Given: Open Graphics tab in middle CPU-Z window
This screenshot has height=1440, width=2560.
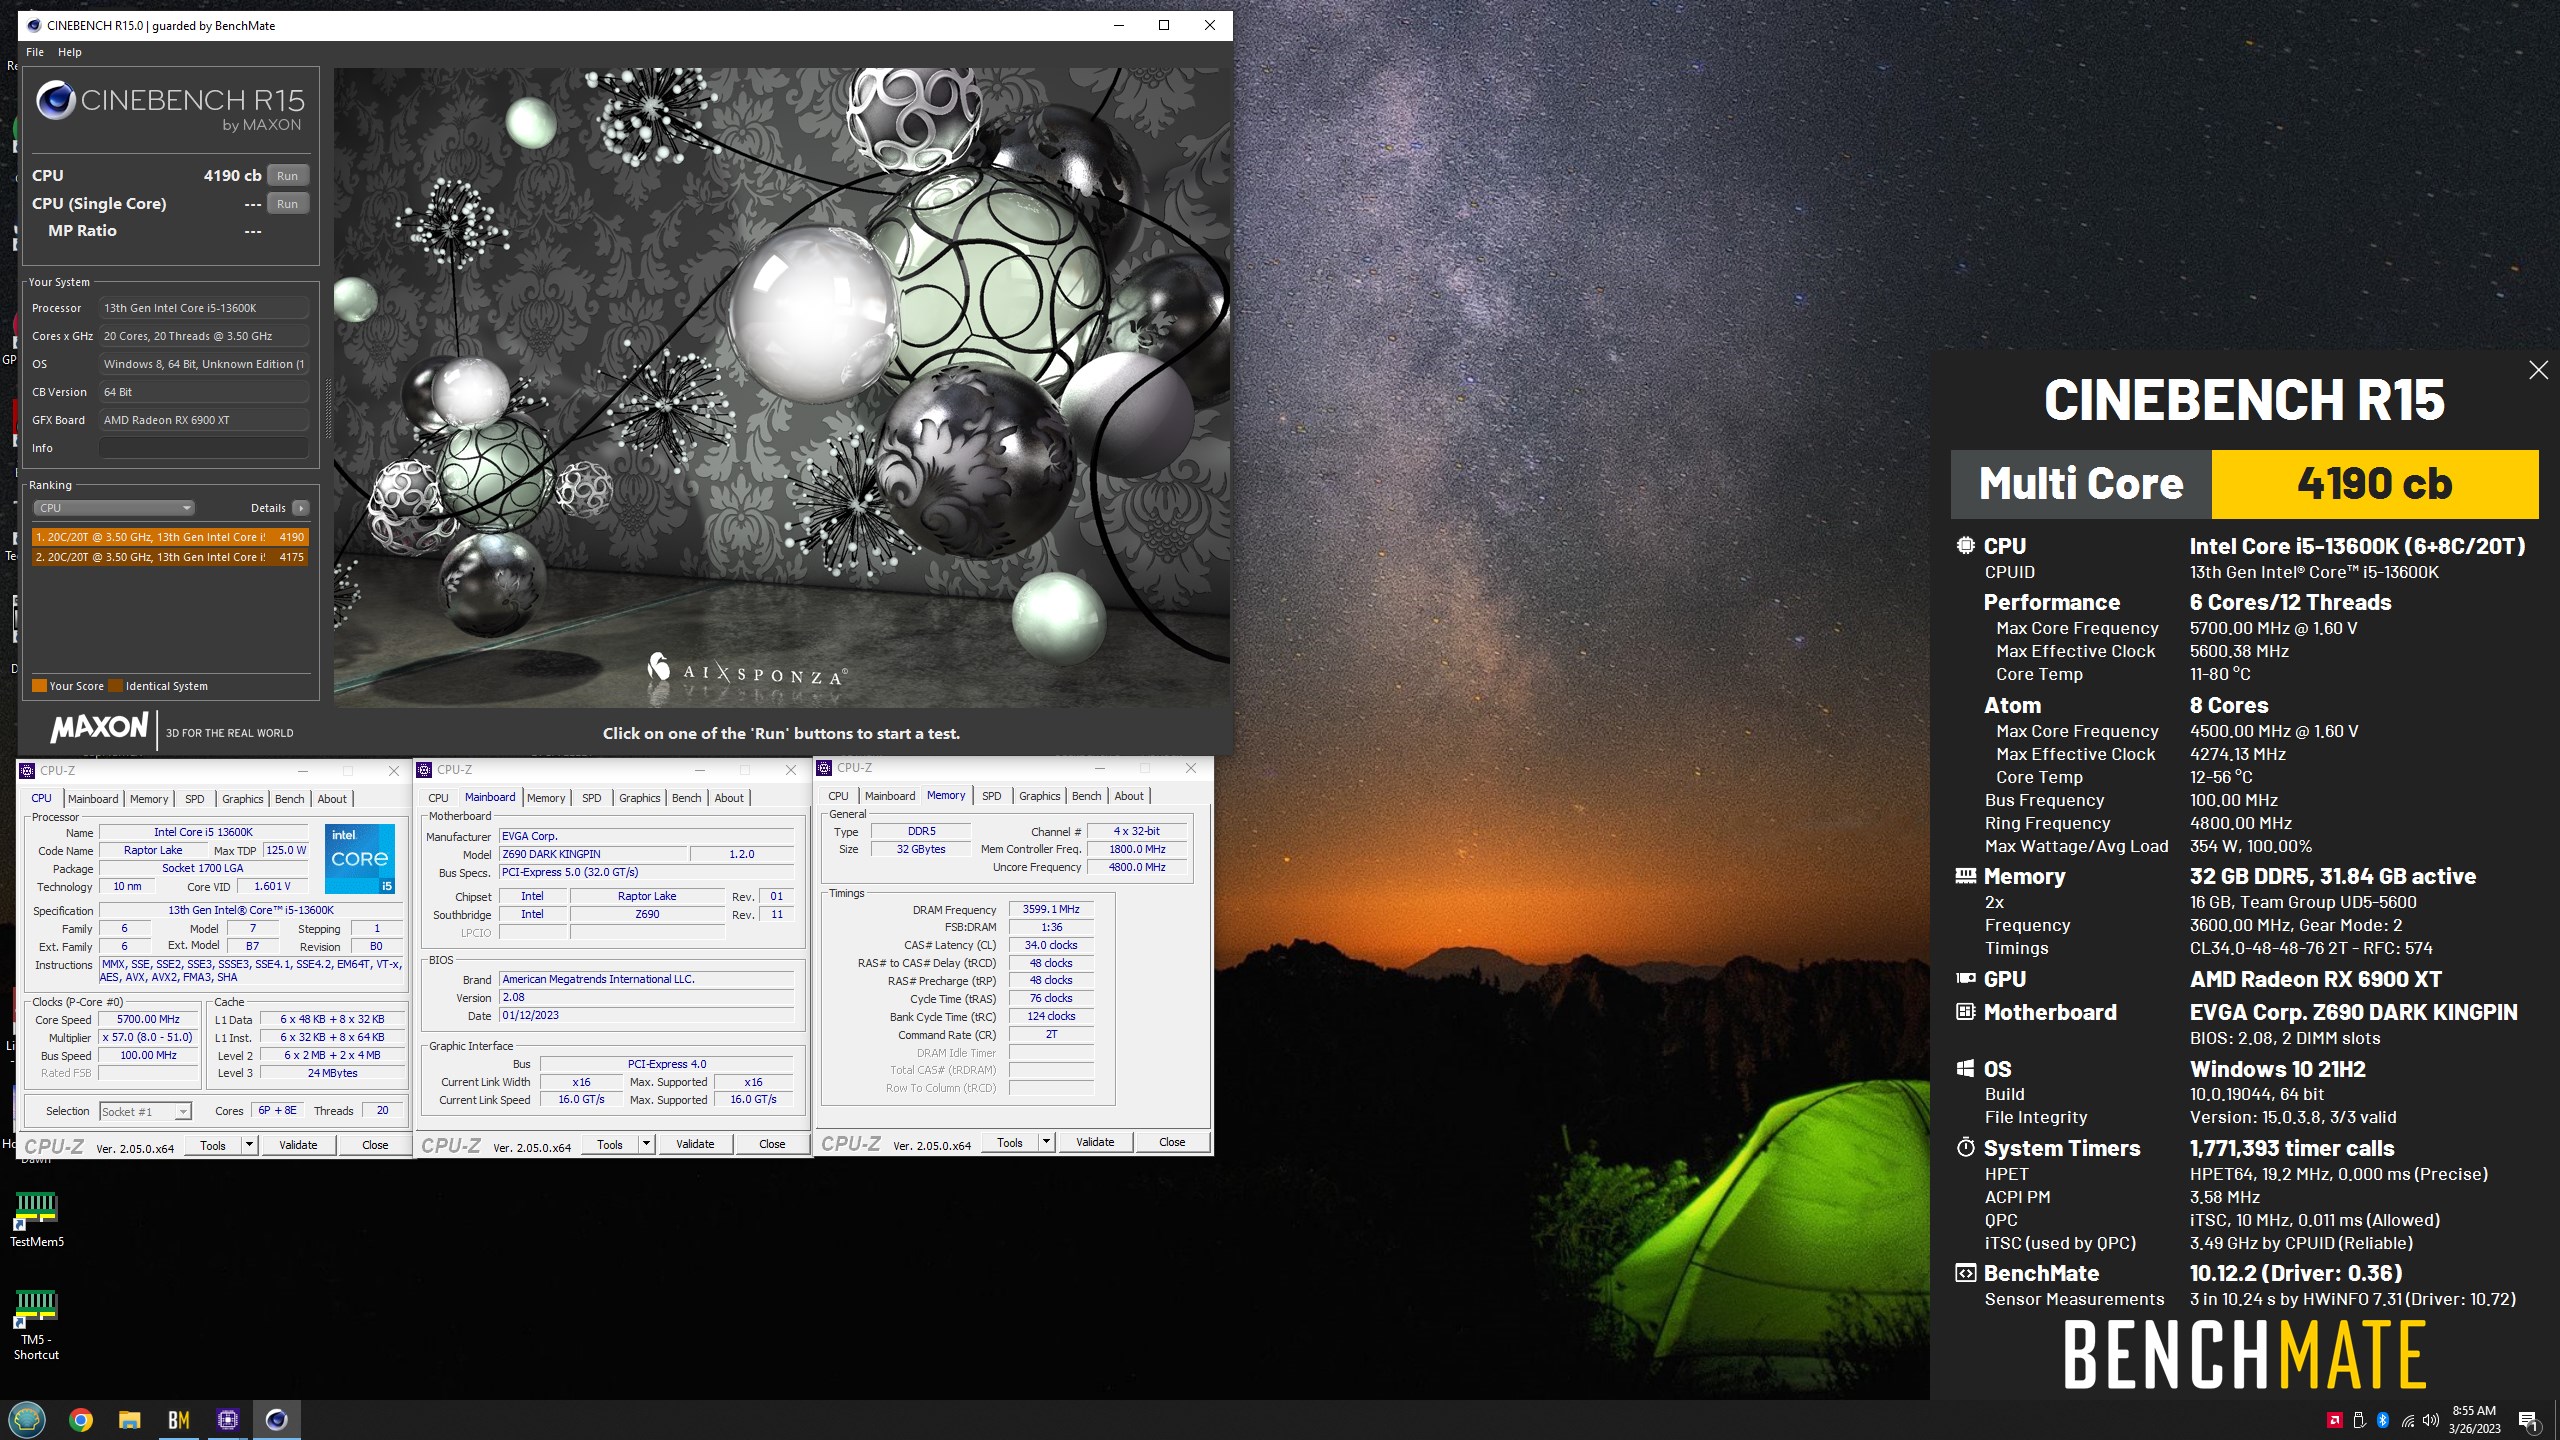Looking at the screenshot, I should coord(639,798).
